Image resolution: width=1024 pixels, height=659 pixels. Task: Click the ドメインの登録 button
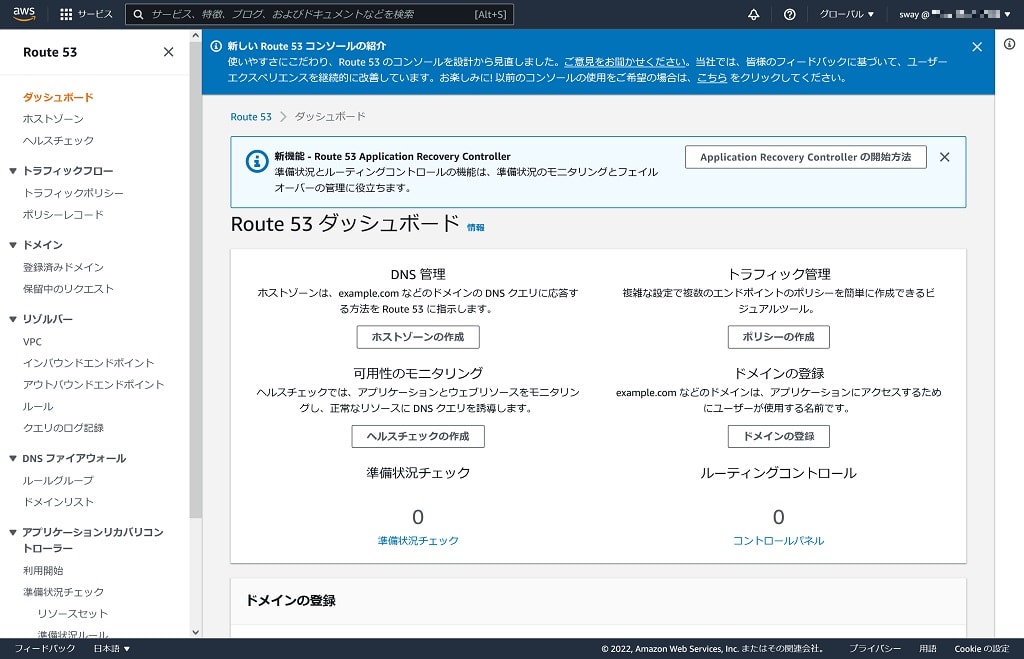click(778, 436)
